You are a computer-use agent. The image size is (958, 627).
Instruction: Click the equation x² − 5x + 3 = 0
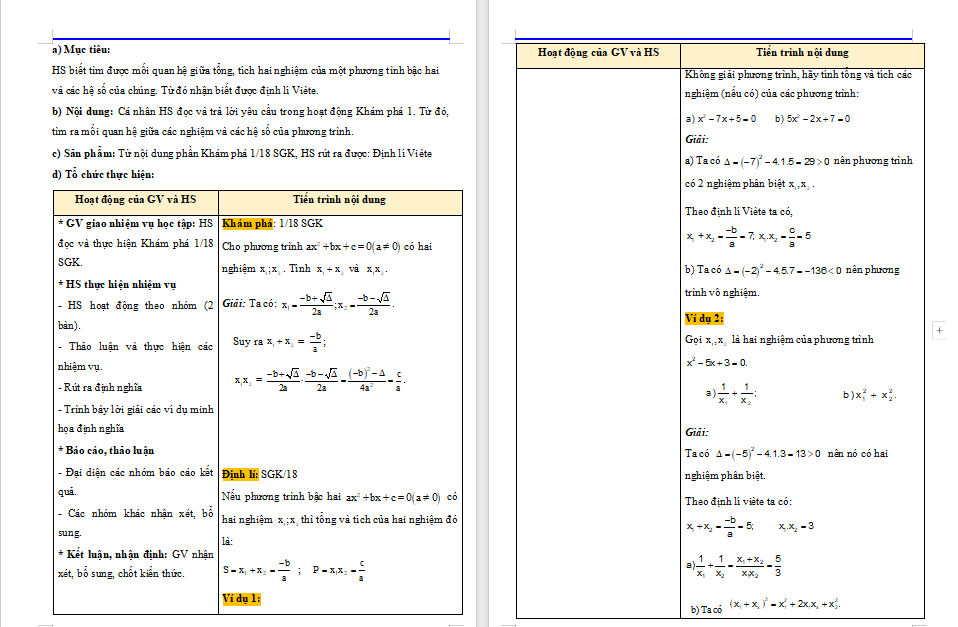(717, 362)
